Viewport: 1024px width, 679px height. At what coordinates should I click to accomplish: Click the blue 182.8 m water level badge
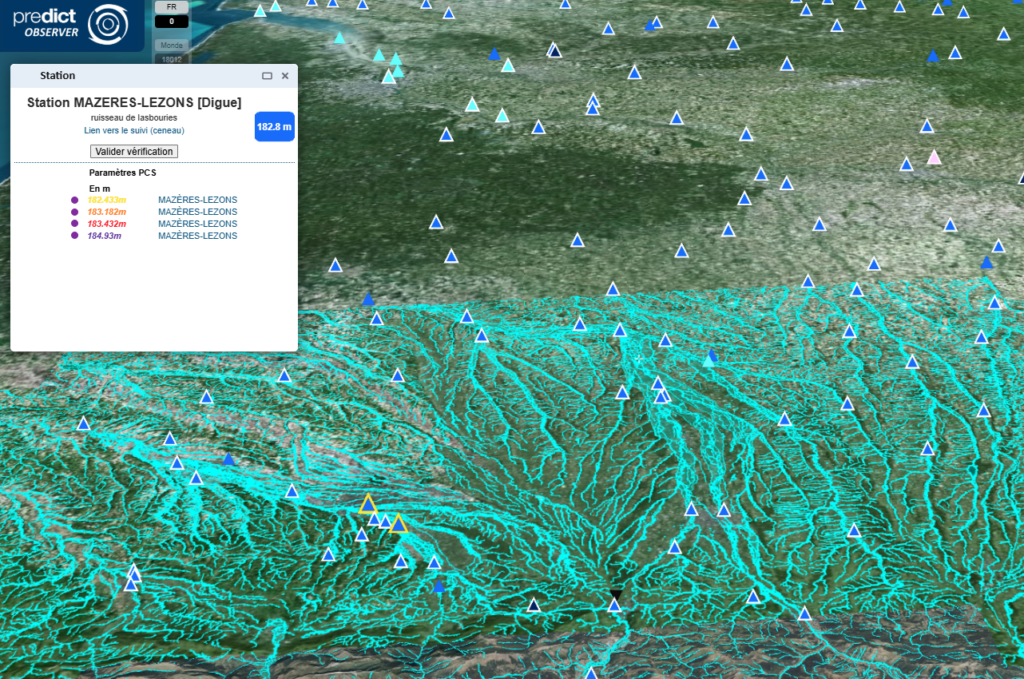pyautogui.click(x=274, y=126)
